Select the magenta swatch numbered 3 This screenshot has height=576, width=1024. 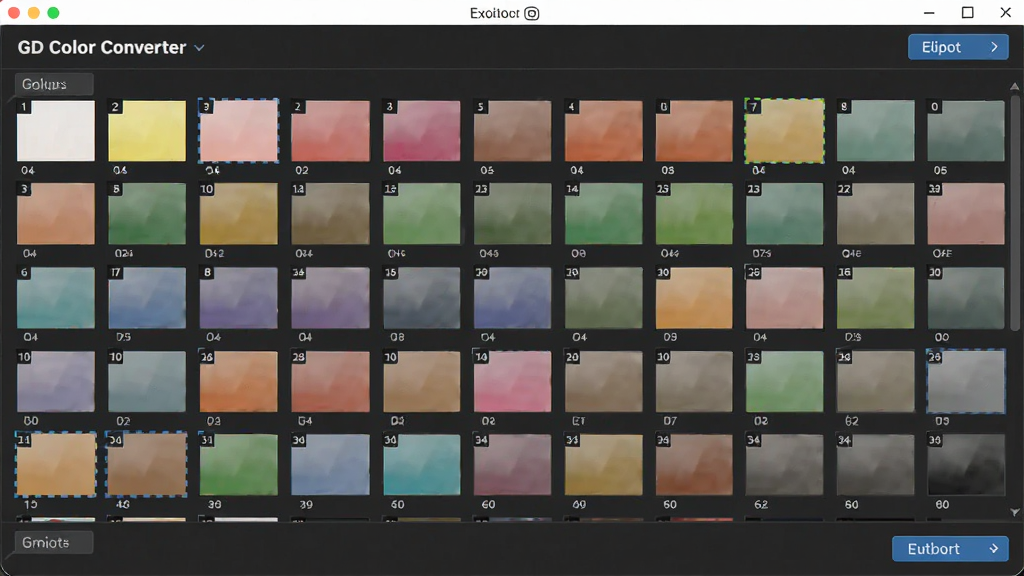coord(422,131)
